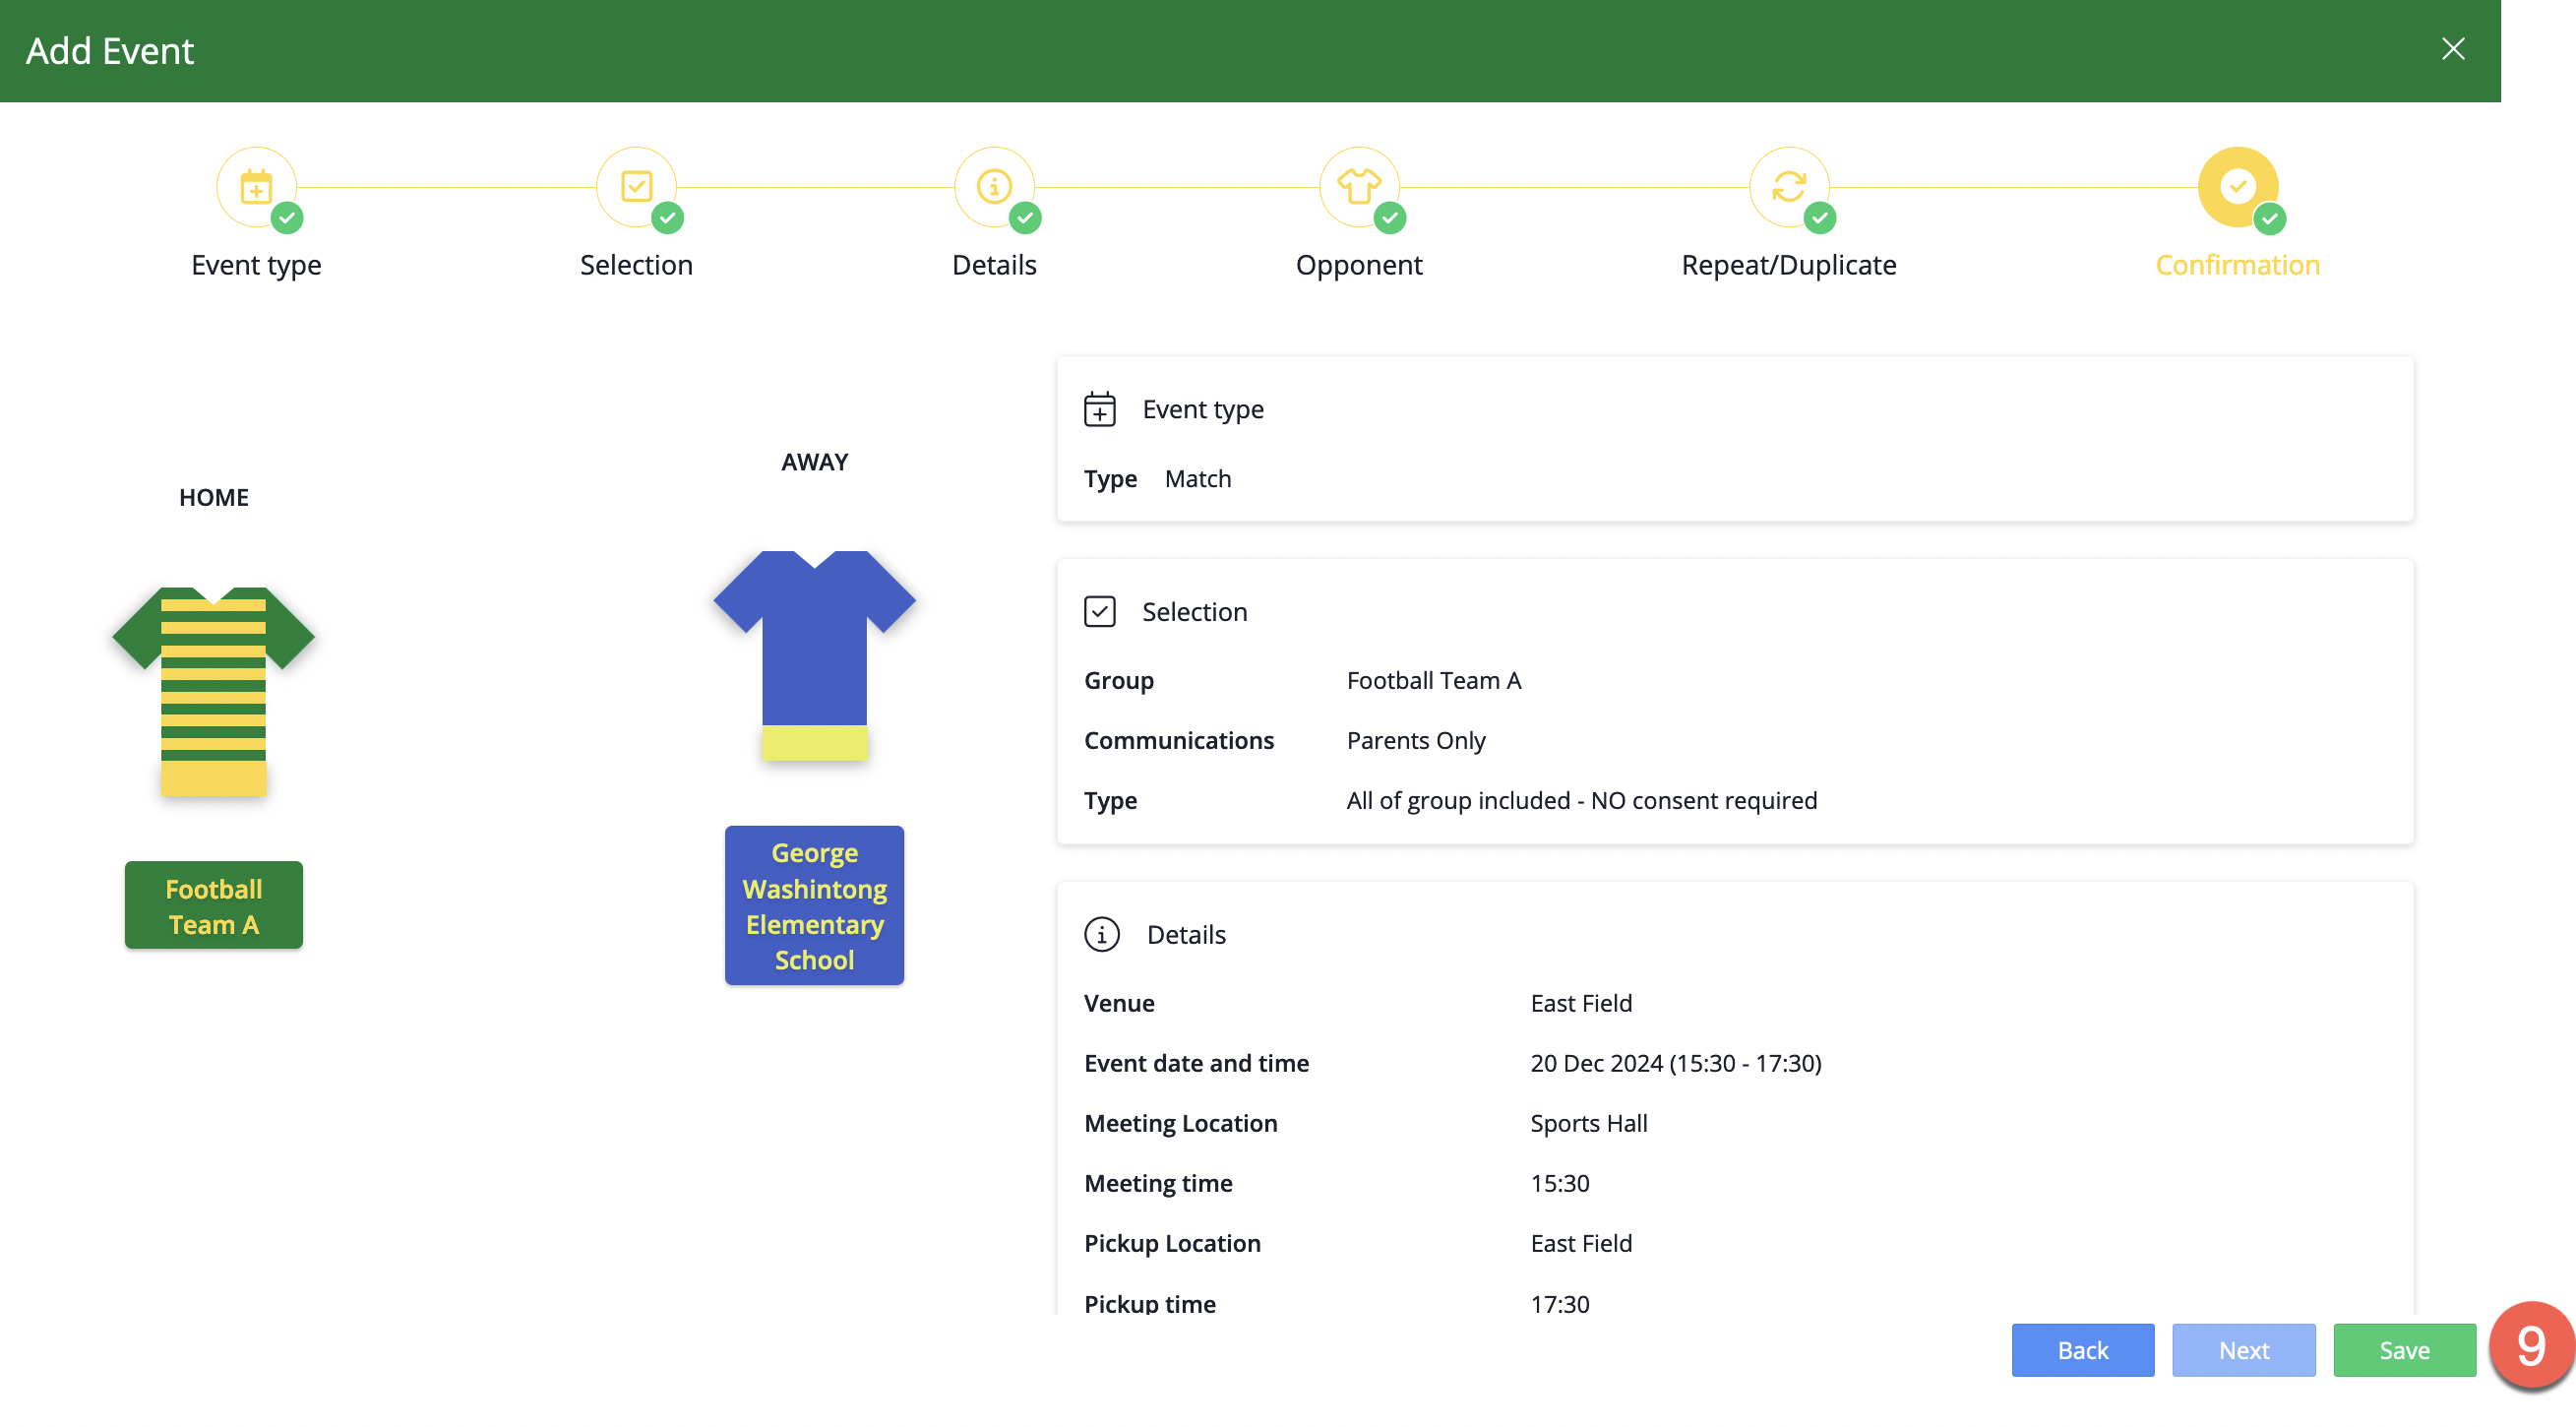Switch to the Repeat/Duplicate step label

click(x=1788, y=265)
